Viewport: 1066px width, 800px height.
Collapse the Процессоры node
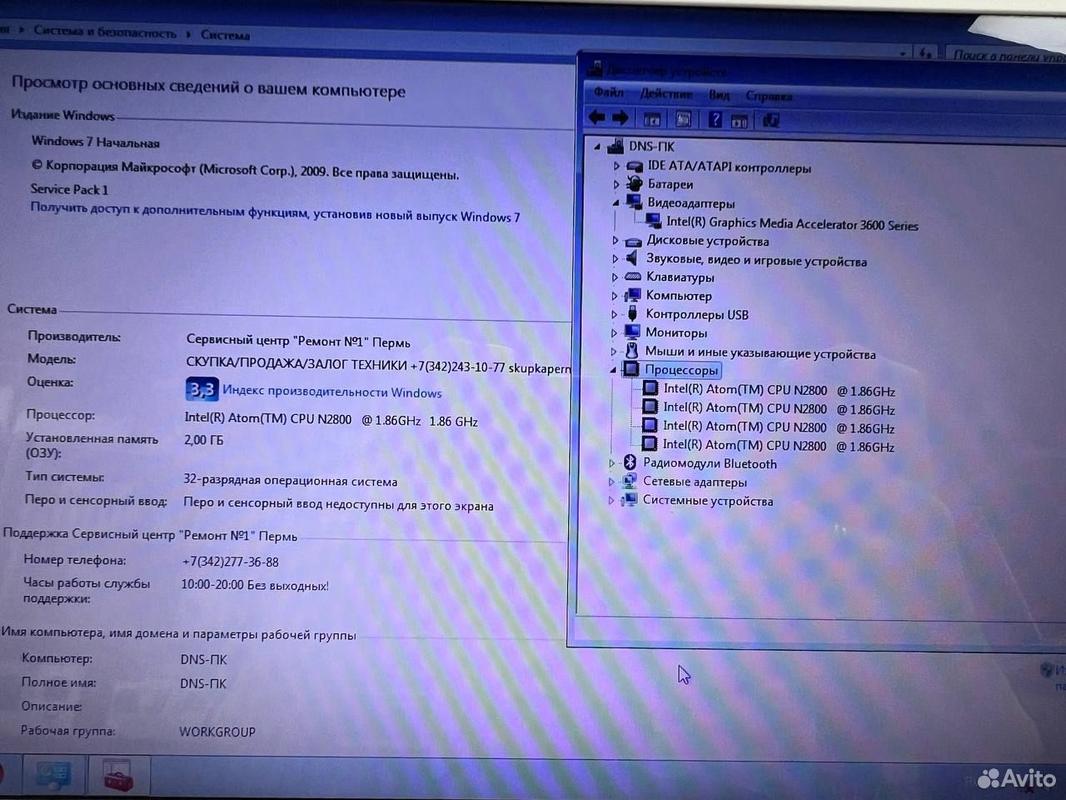pos(613,370)
